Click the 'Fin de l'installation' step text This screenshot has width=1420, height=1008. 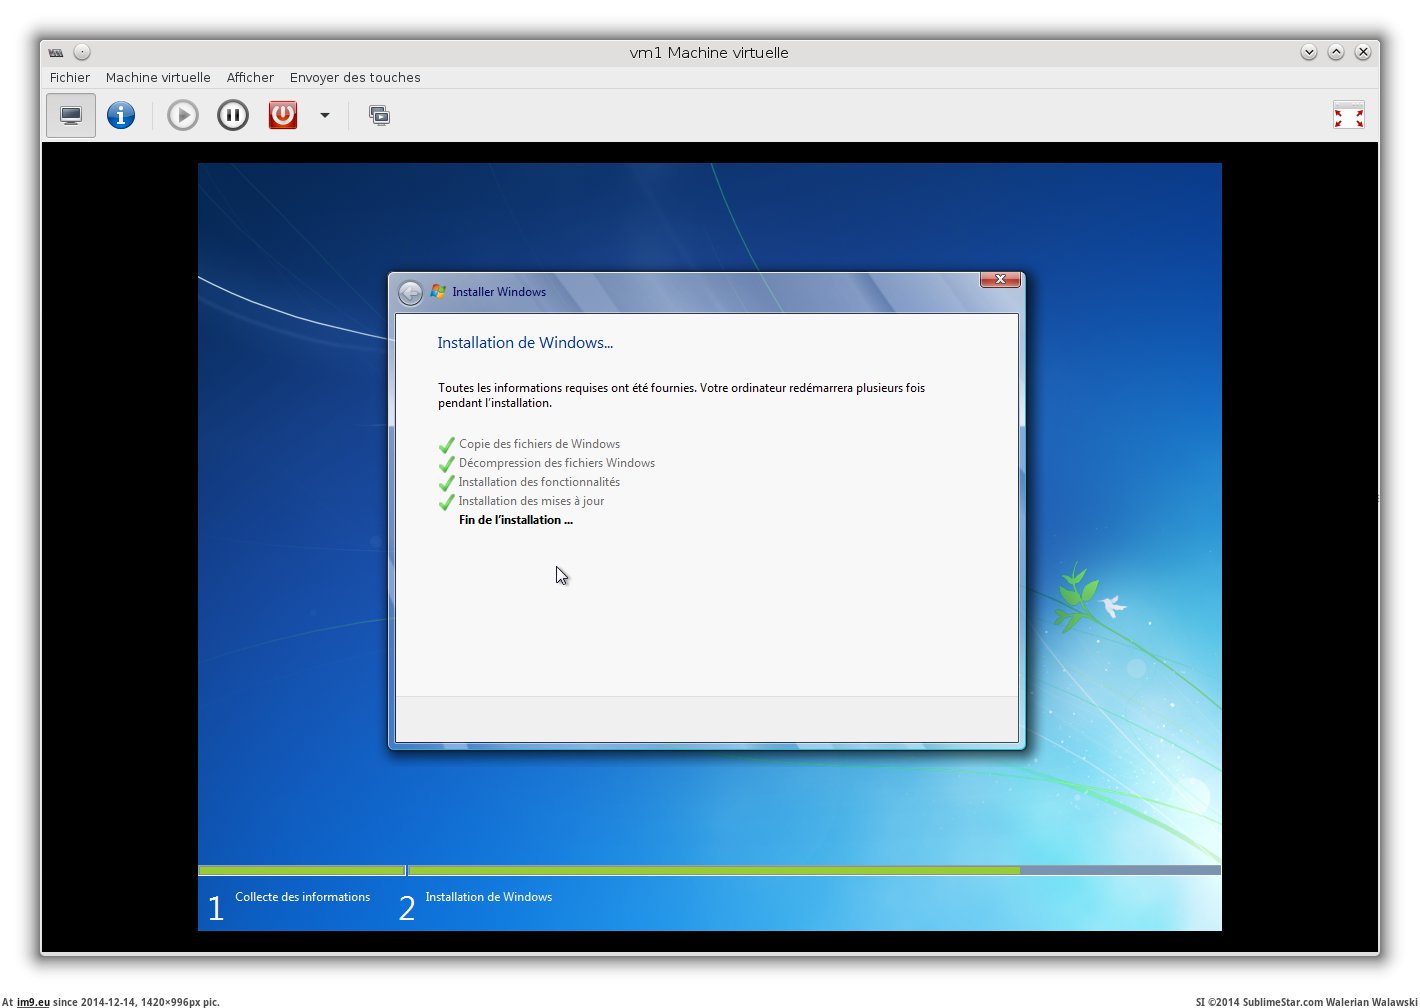tap(515, 520)
